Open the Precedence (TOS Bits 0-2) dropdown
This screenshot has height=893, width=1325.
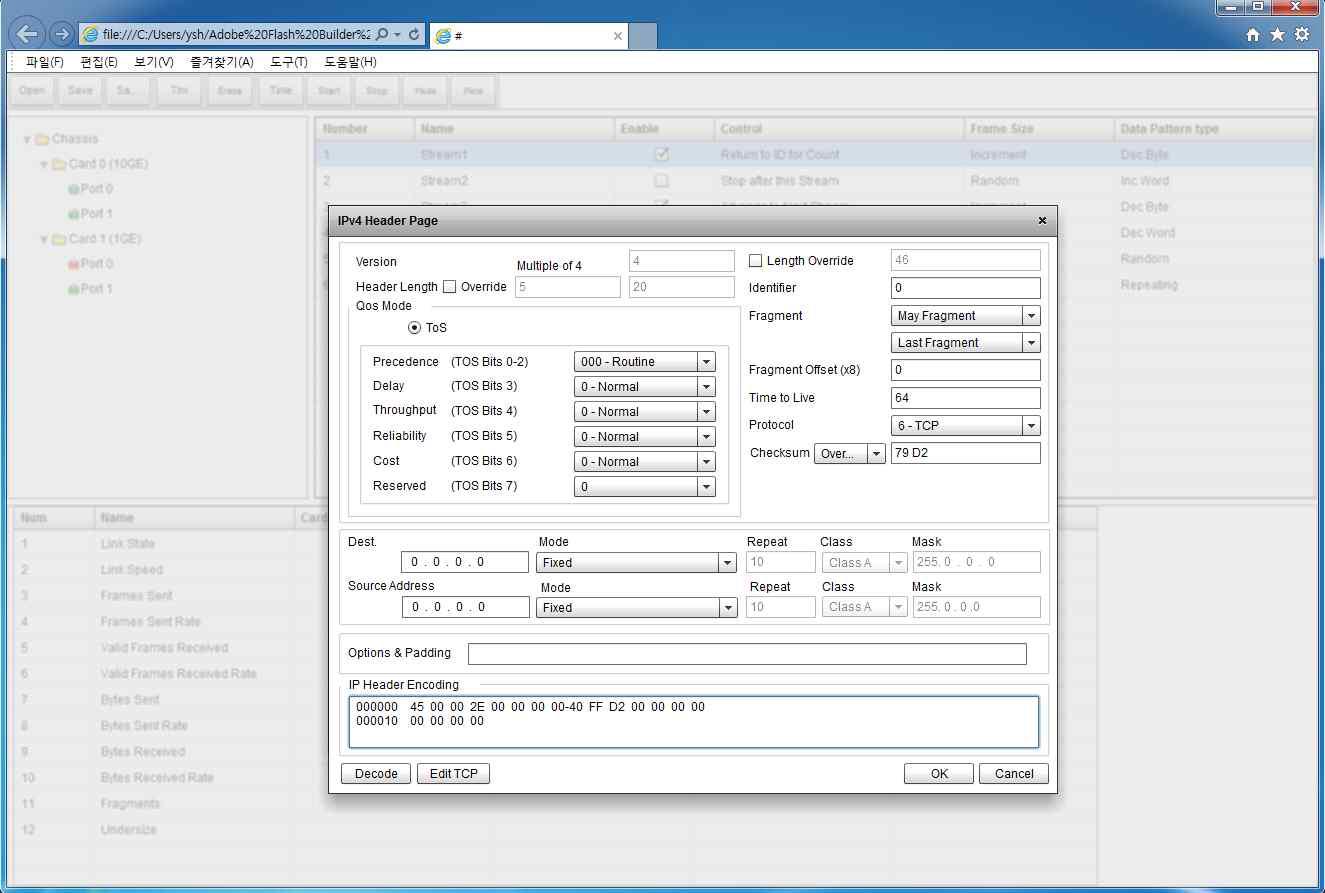(x=645, y=362)
